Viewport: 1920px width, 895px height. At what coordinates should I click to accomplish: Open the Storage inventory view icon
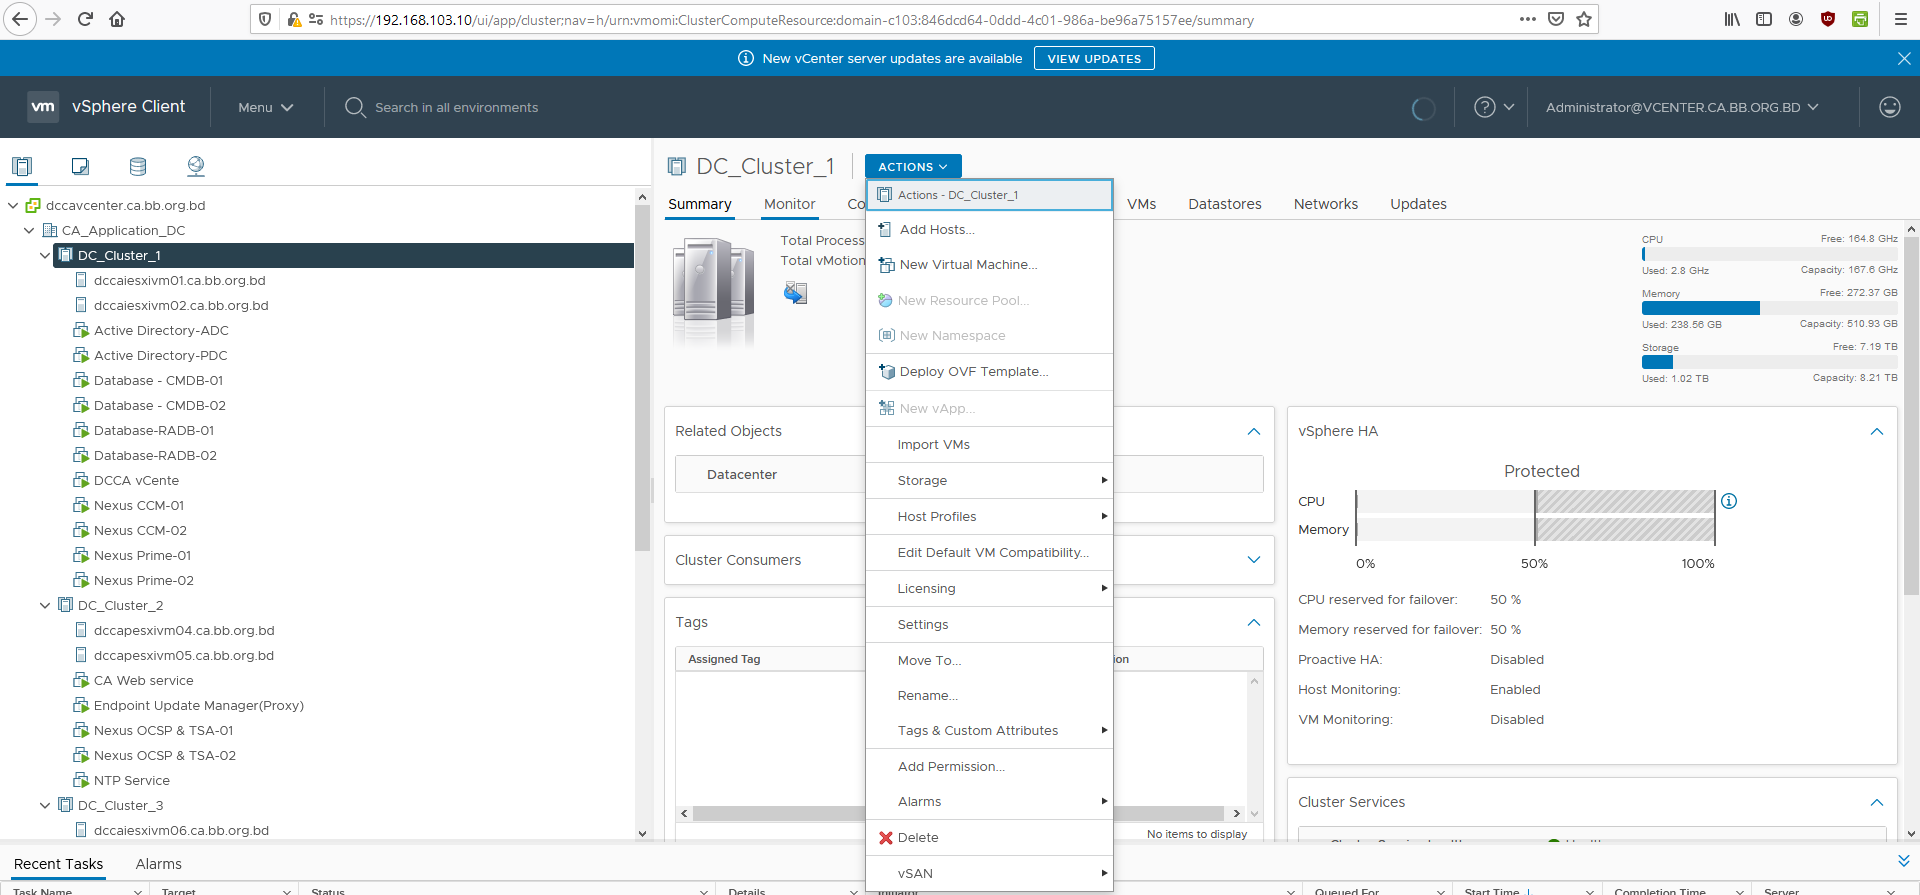point(138,166)
